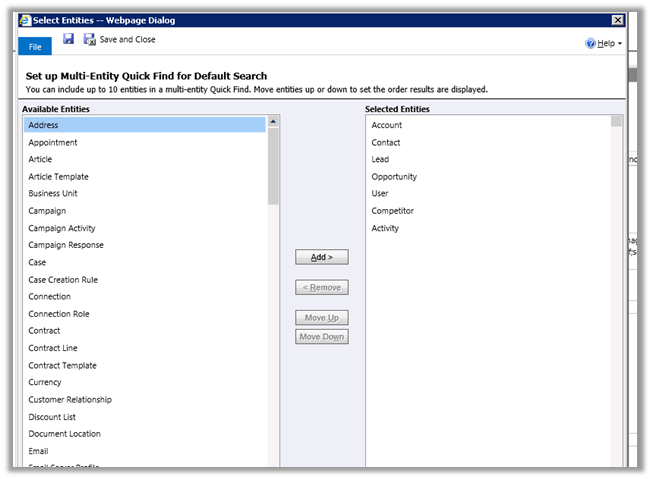Open the File menu tab
Image resolution: width=650 pixels, height=479 pixels.
pyautogui.click(x=34, y=46)
